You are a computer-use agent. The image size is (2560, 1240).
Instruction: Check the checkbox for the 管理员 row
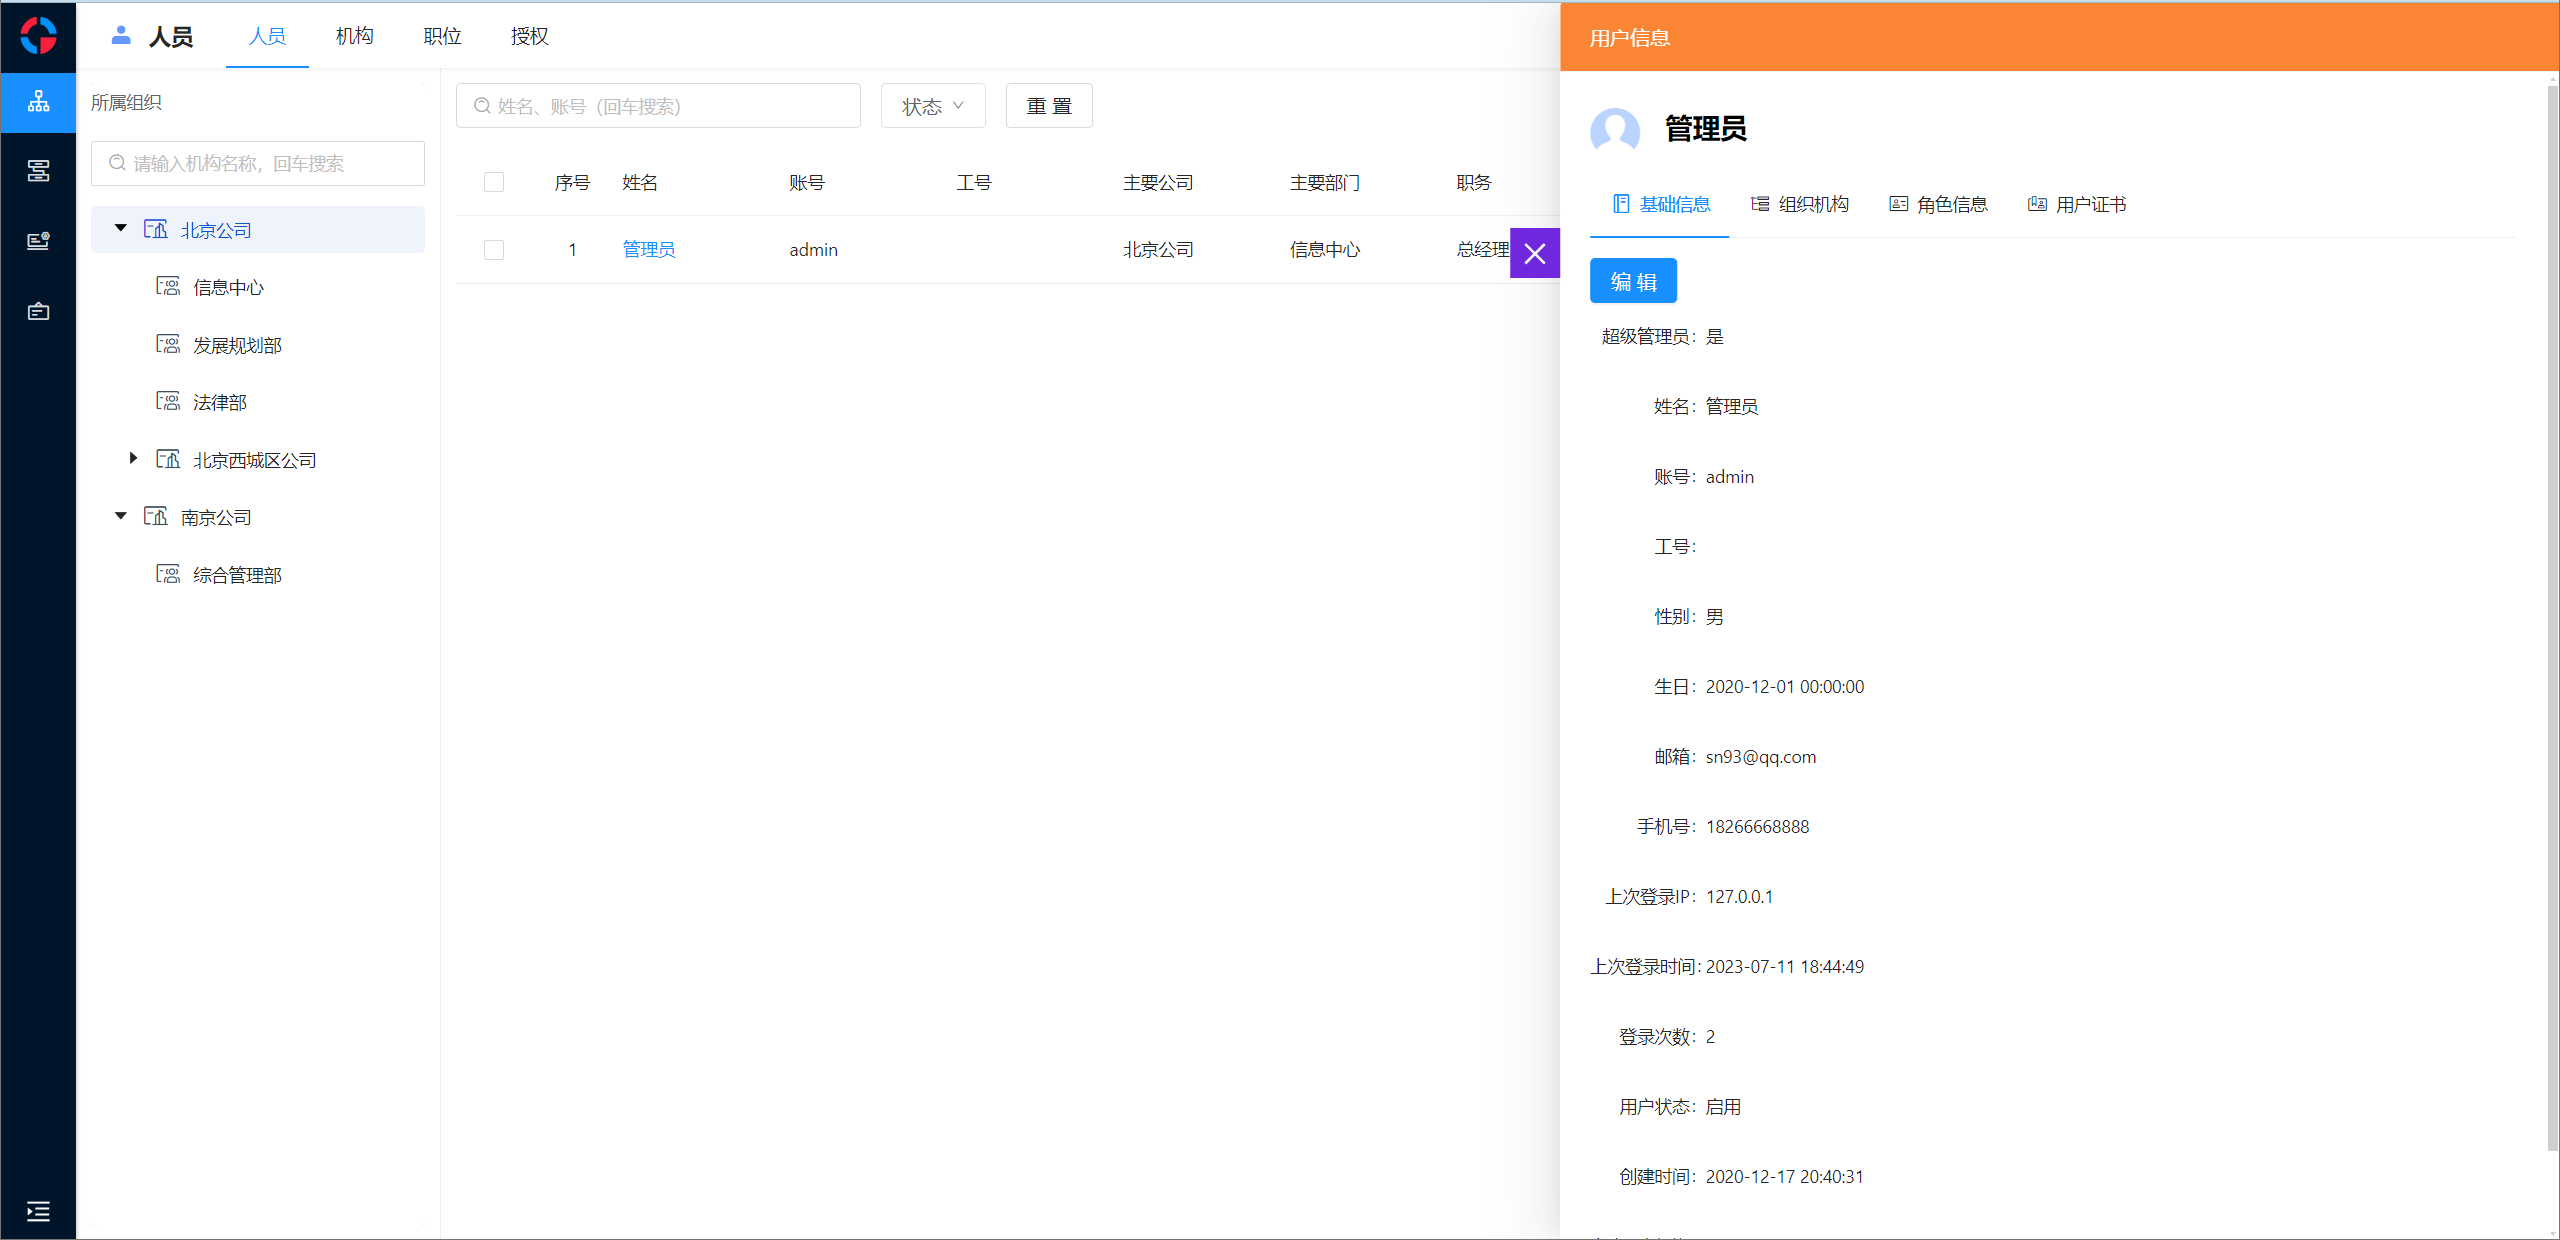tap(493, 250)
